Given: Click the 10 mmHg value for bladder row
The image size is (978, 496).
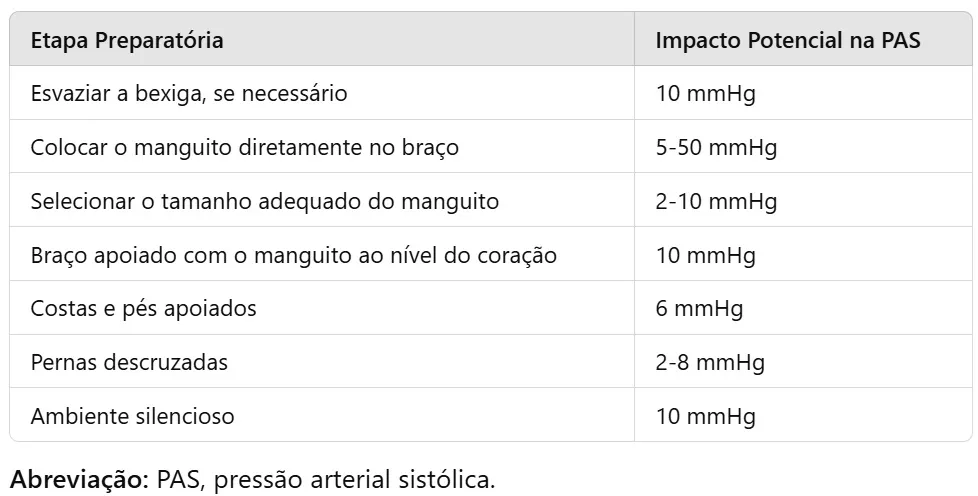Looking at the screenshot, I should pos(705,94).
